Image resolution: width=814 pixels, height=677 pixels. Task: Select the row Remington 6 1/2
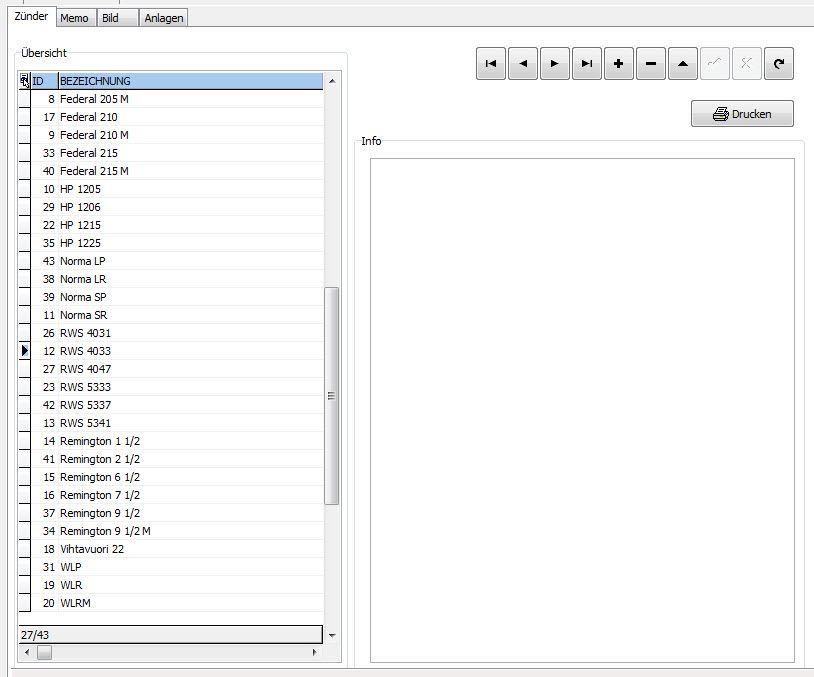[171, 477]
